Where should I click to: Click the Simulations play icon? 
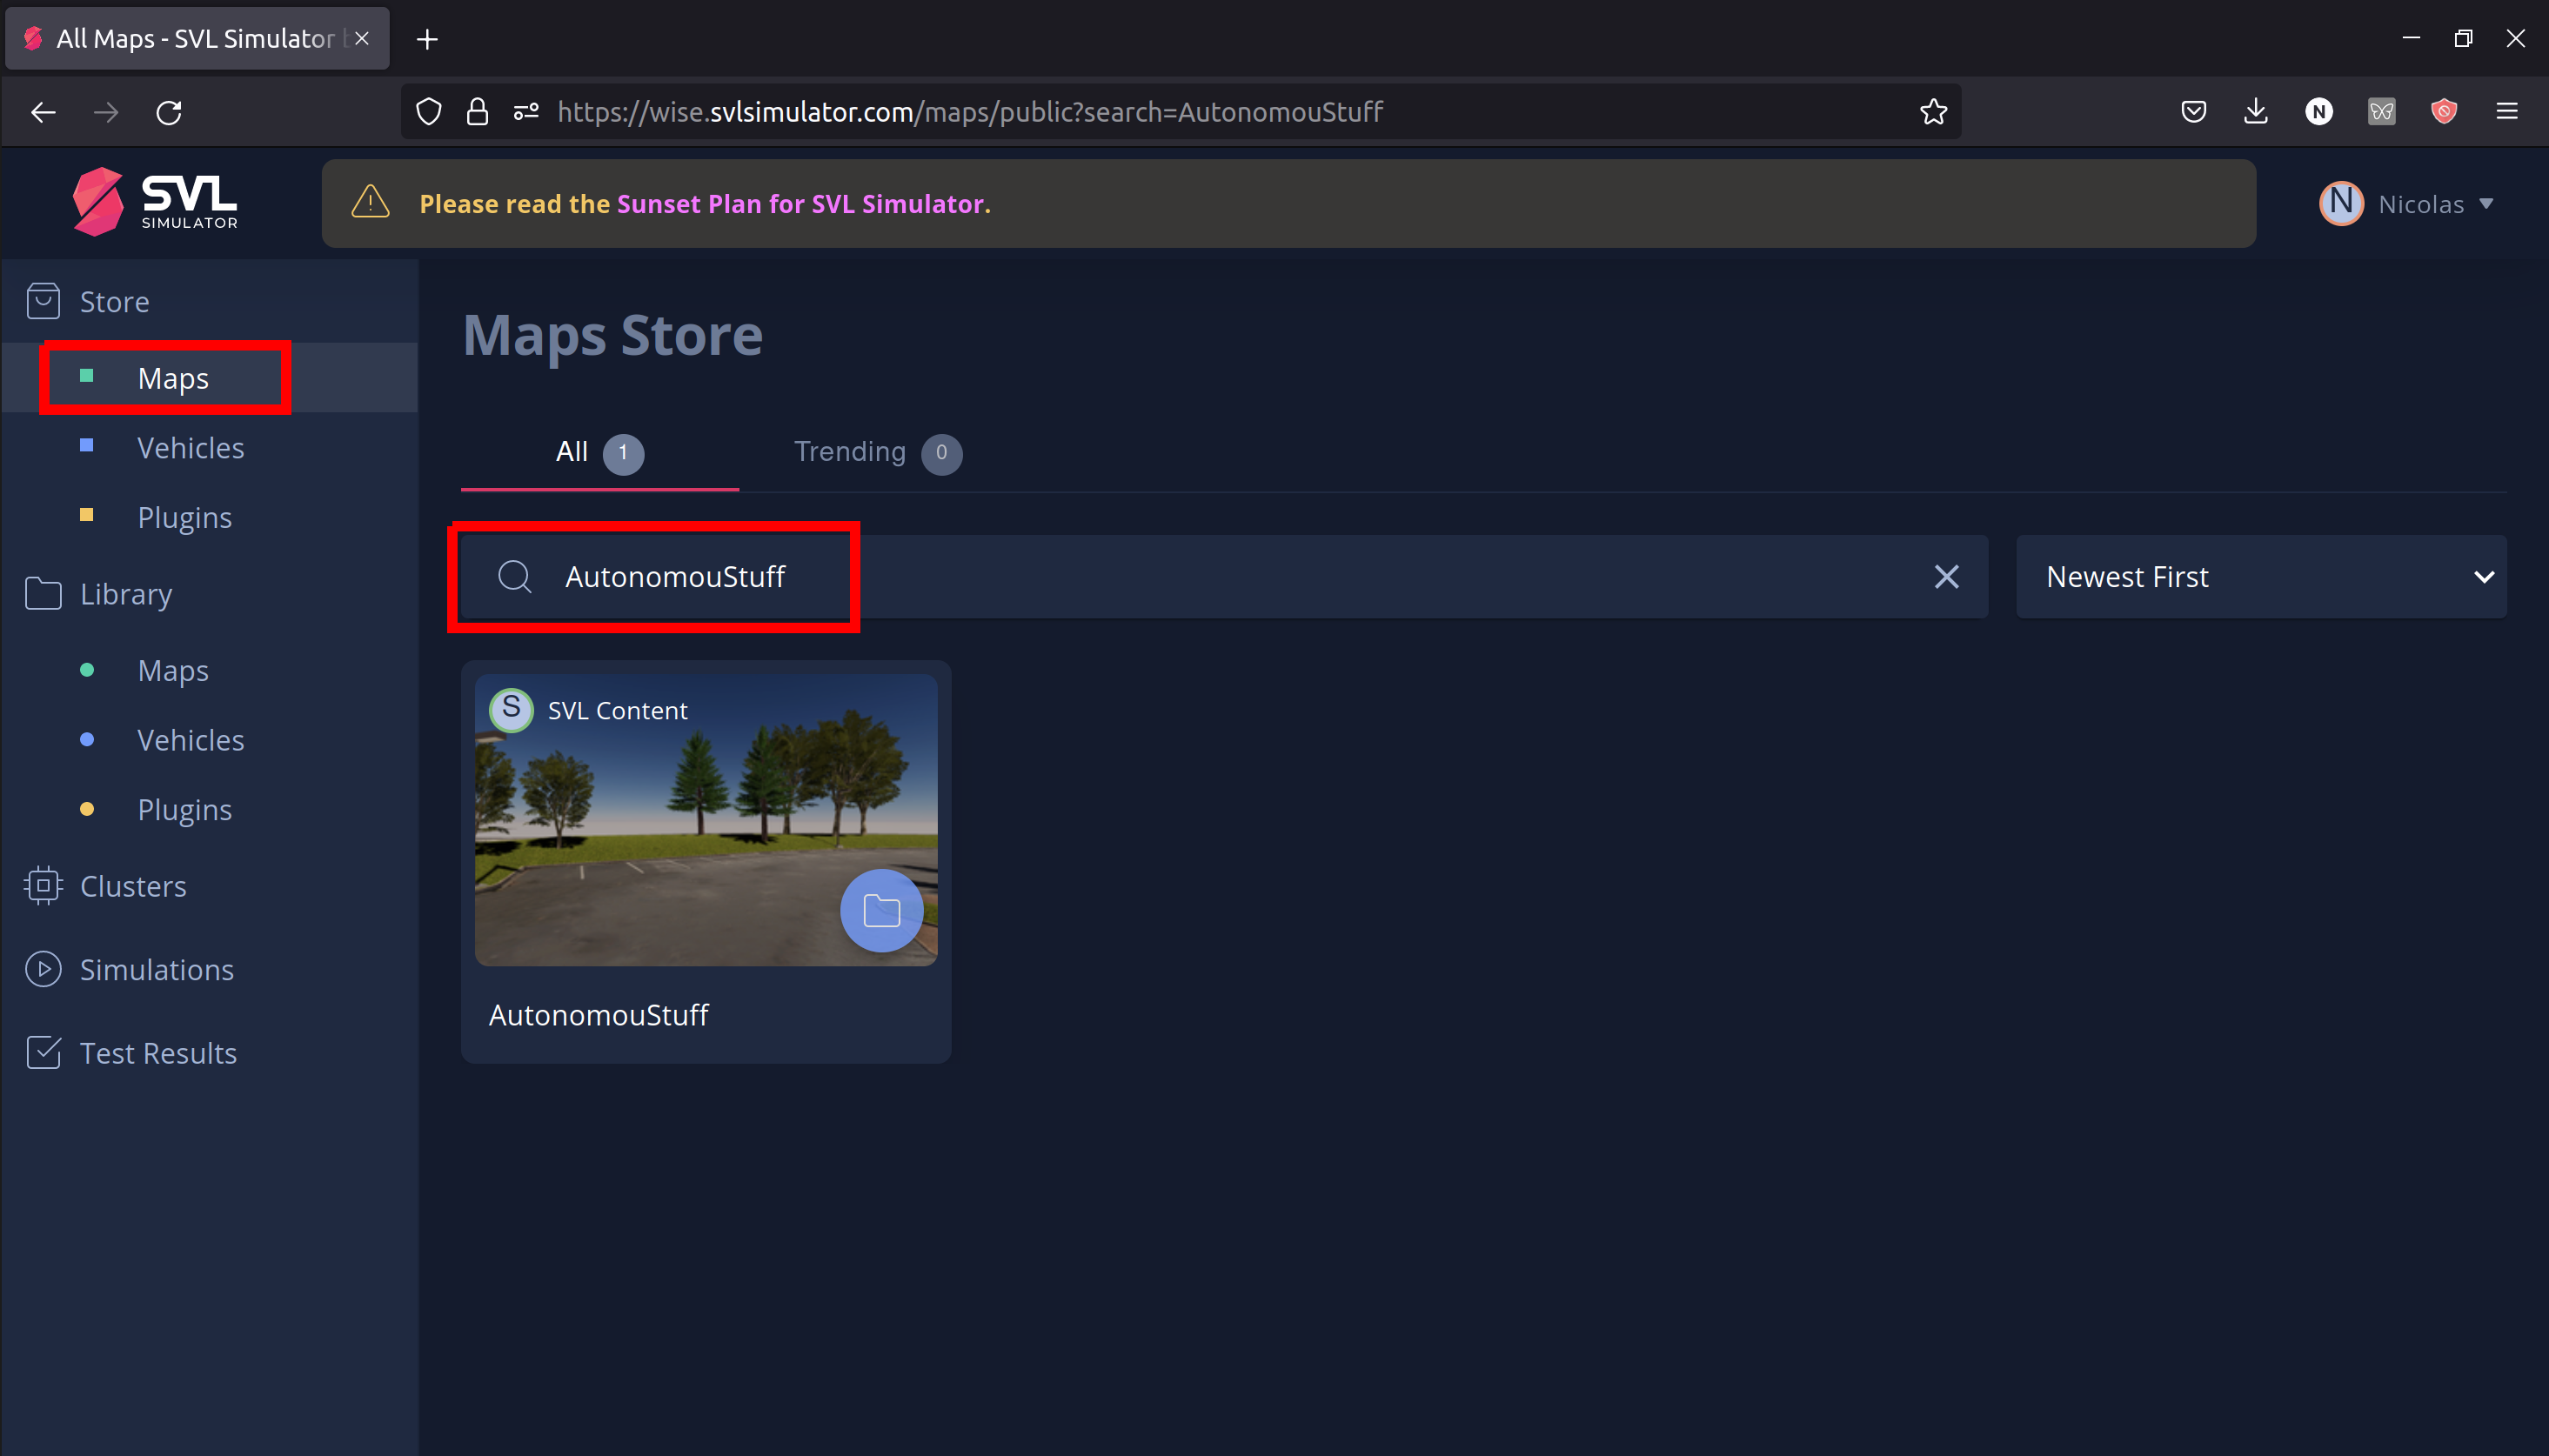point(43,969)
